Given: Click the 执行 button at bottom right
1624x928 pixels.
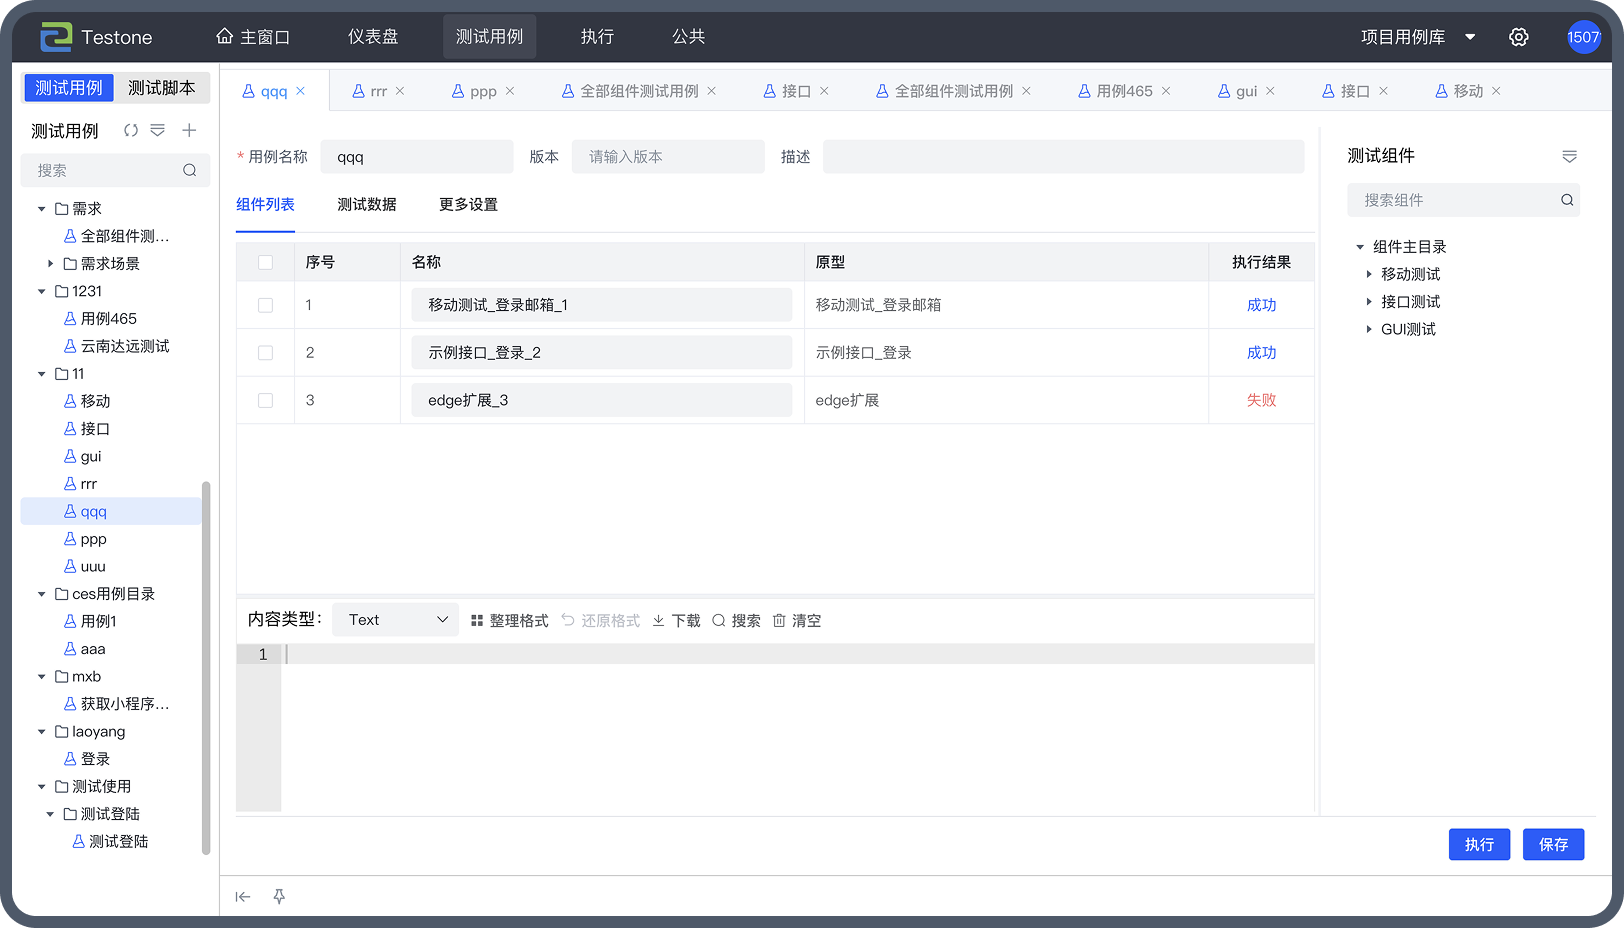Looking at the screenshot, I should pos(1479,845).
